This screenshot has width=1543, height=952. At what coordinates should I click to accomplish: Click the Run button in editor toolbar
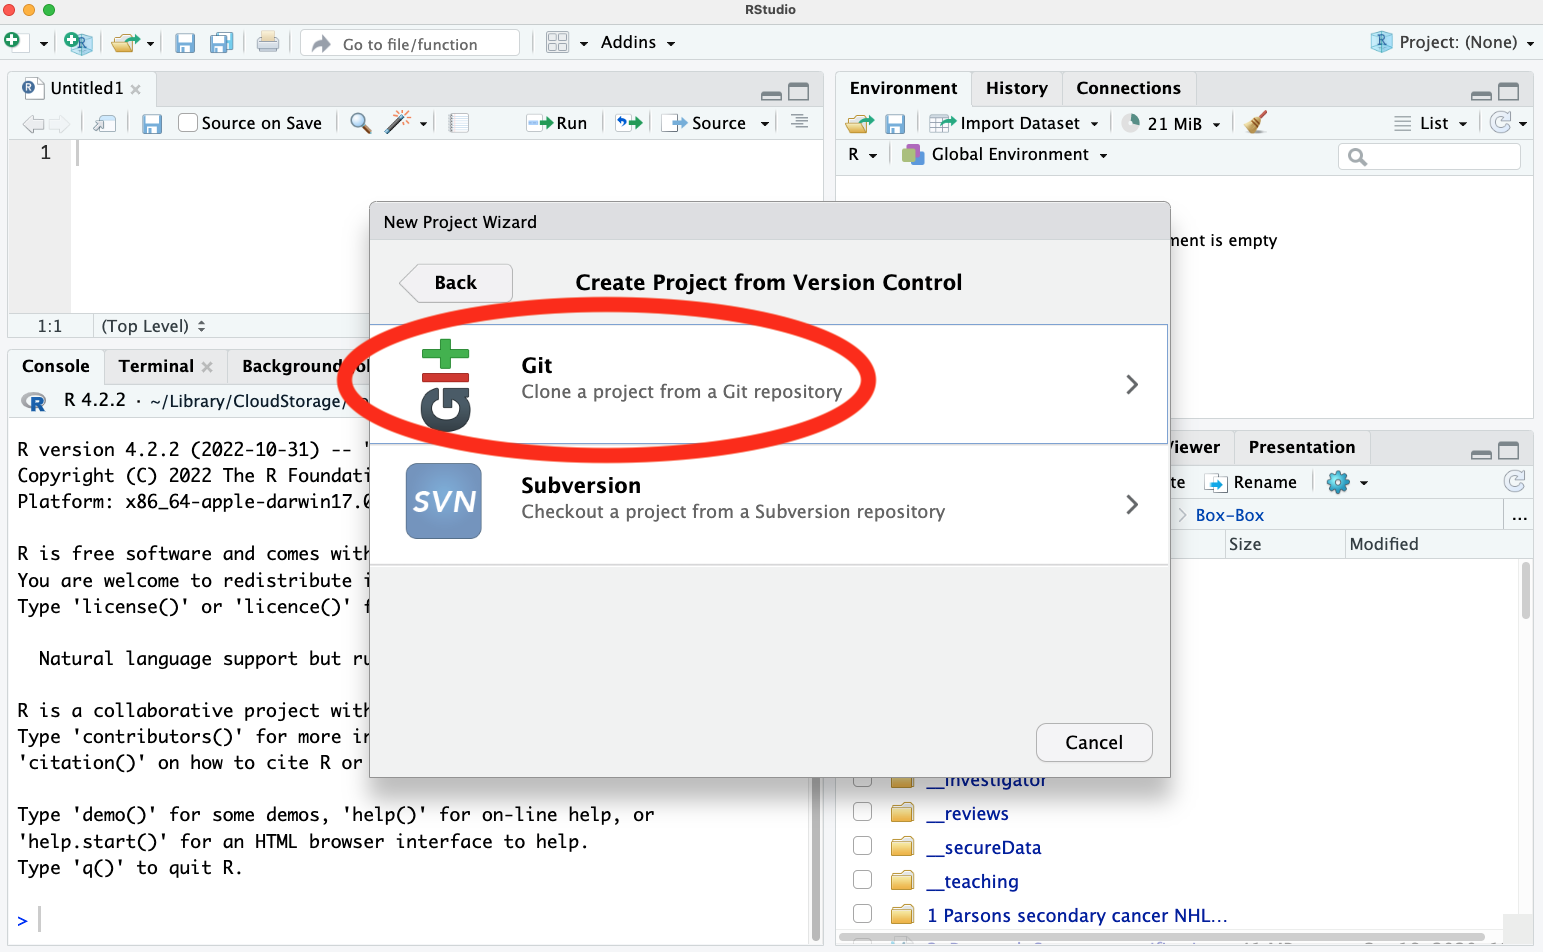coord(558,123)
